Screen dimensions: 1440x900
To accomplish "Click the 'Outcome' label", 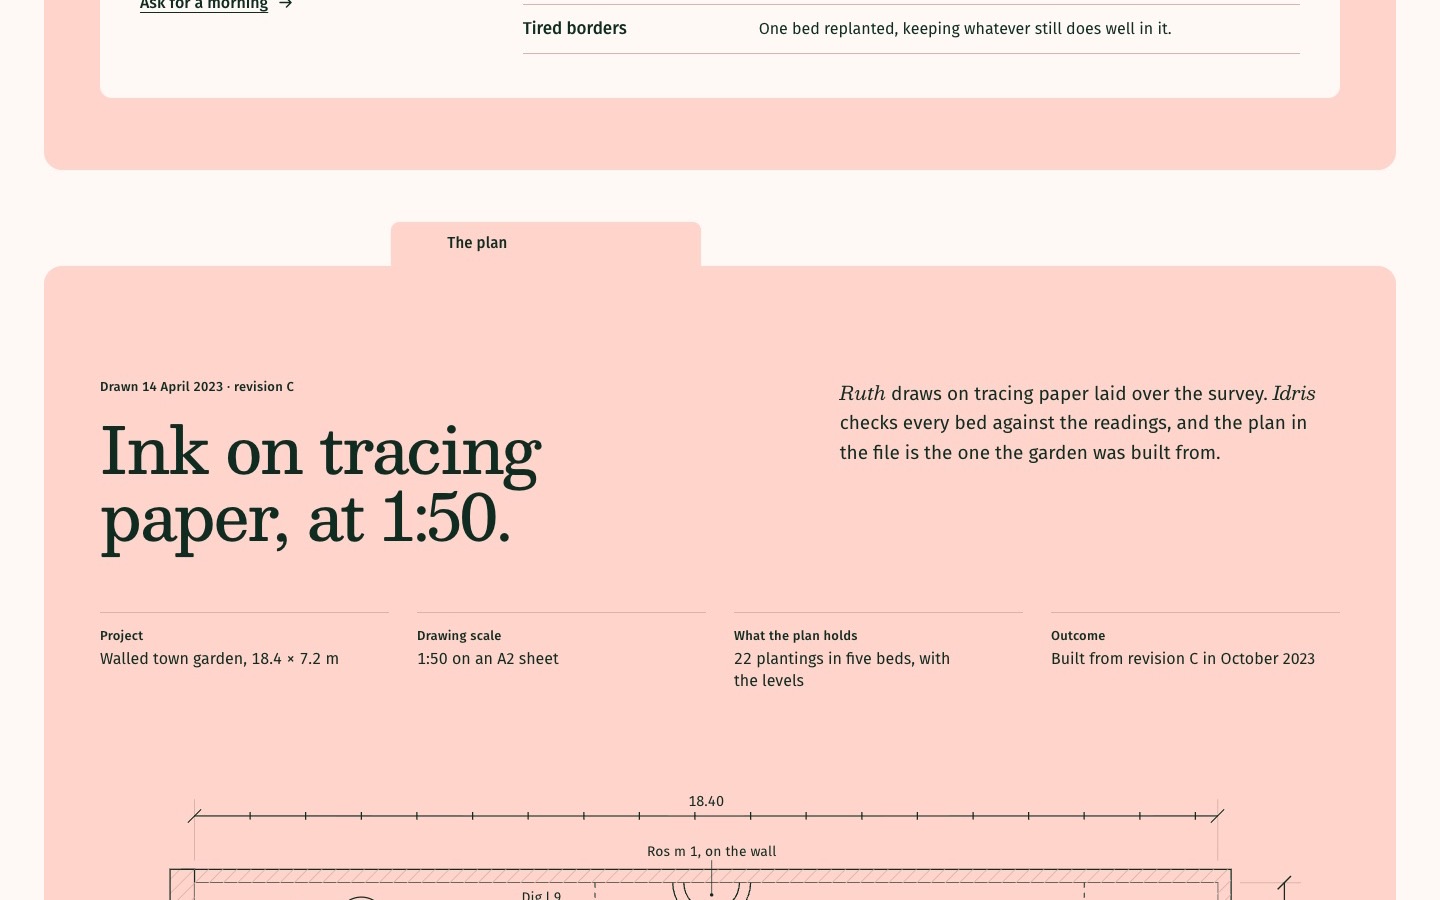I will click(1078, 636).
